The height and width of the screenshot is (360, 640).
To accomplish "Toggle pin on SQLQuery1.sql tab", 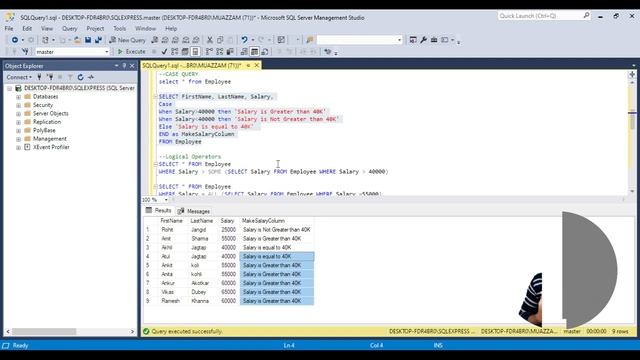I will click(x=248, y=65).
